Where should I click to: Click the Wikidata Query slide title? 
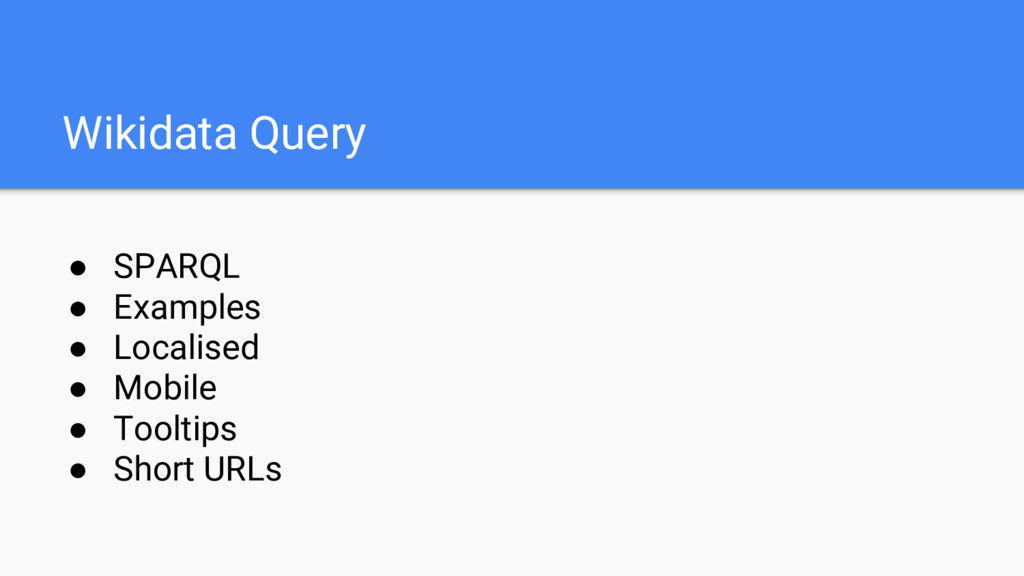214,134
